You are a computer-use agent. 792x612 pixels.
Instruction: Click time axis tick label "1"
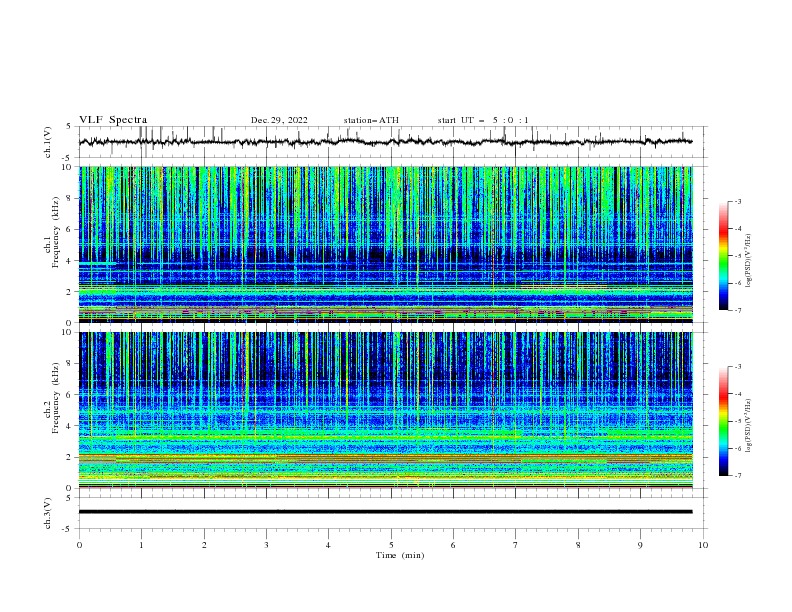[x=141, y=545]
